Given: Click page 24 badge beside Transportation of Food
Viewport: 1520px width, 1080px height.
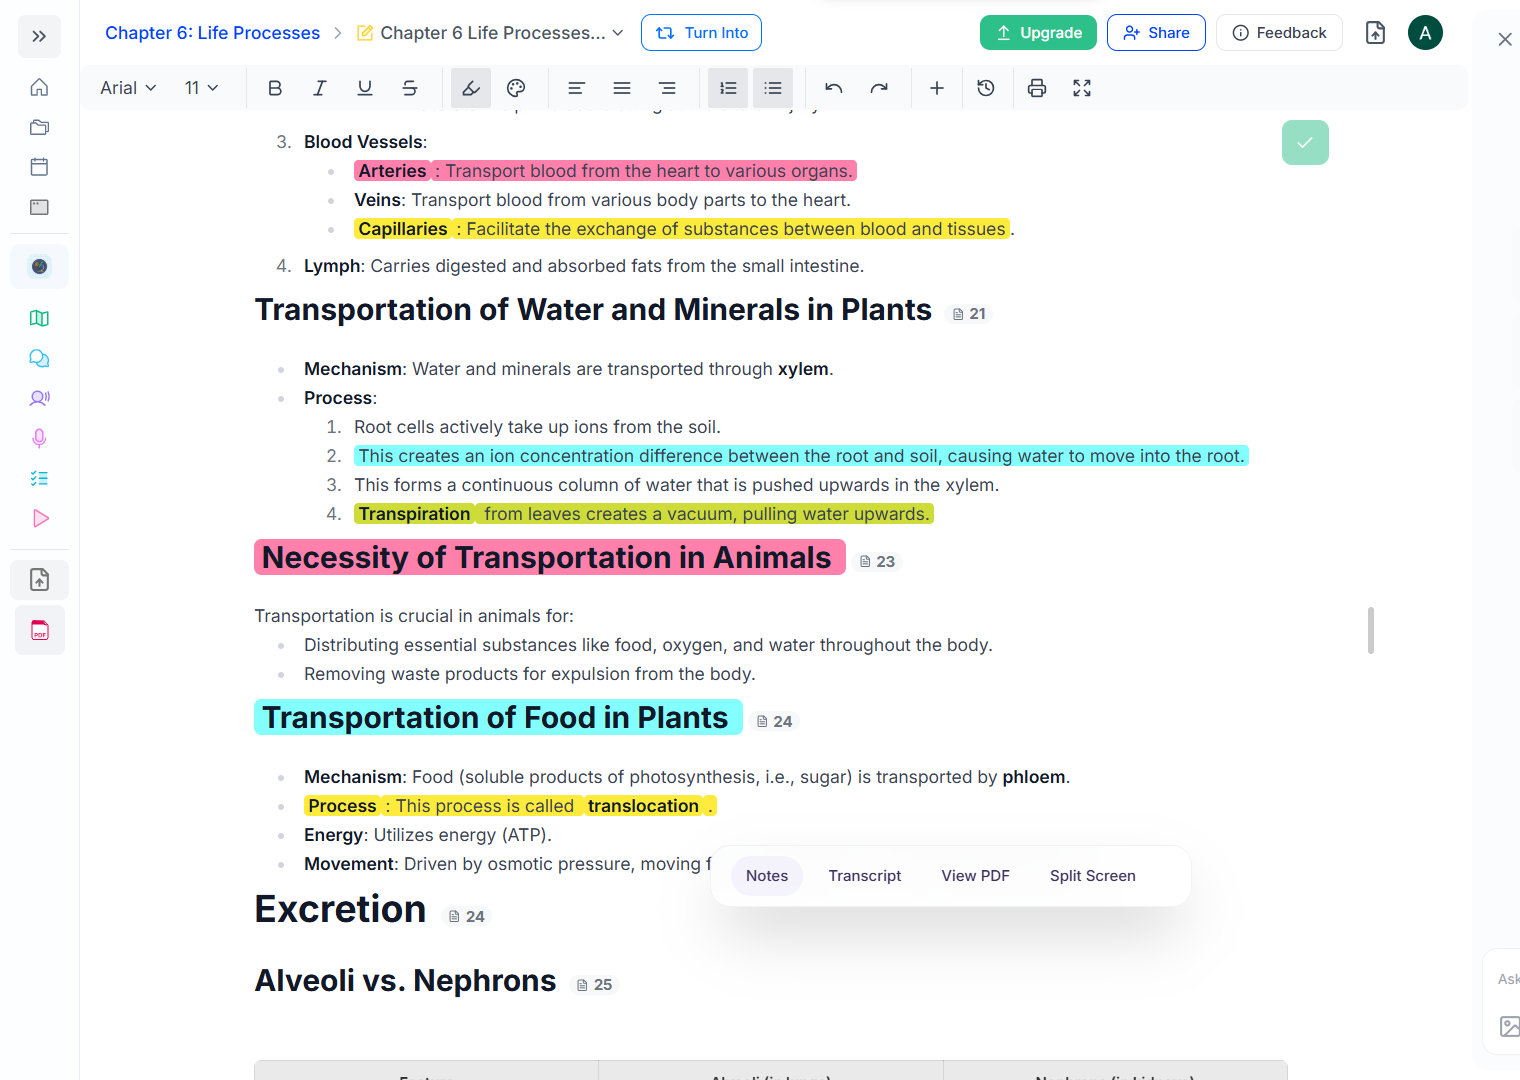Looking at the screenshot, I should [774, 722].
